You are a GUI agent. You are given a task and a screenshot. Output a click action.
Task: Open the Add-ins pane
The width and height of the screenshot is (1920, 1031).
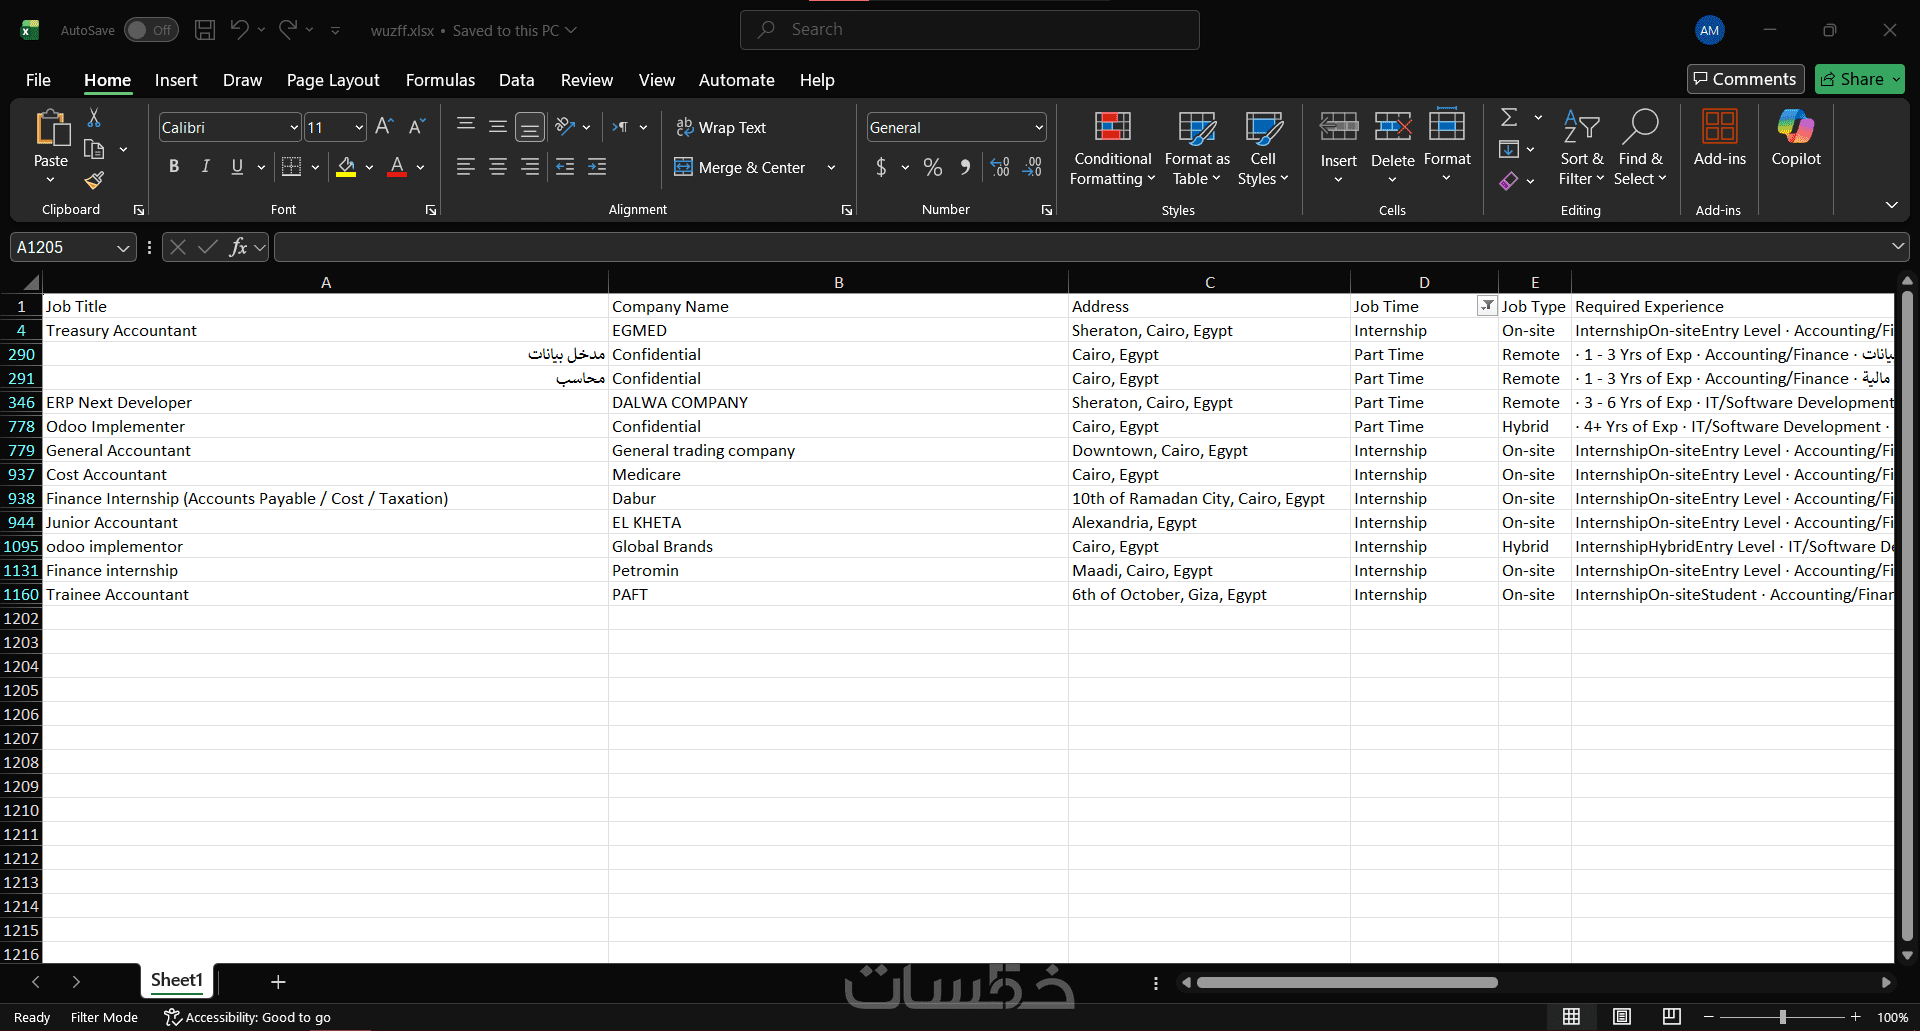tap(1720, 139)
